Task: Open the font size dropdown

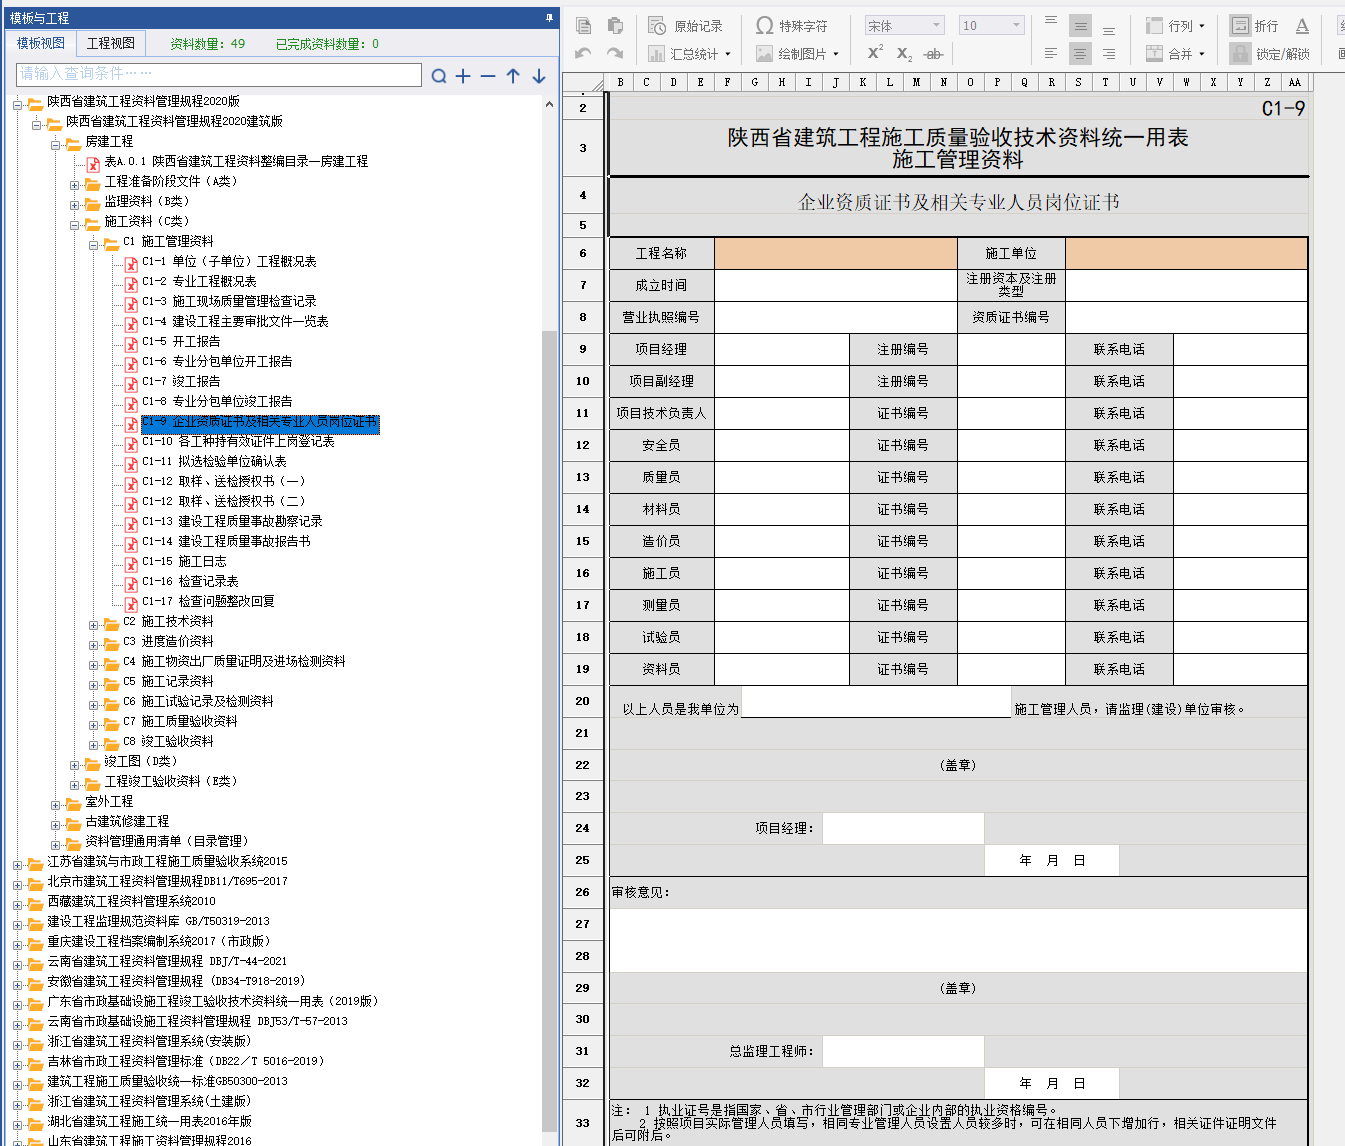Action: point(990,26)
